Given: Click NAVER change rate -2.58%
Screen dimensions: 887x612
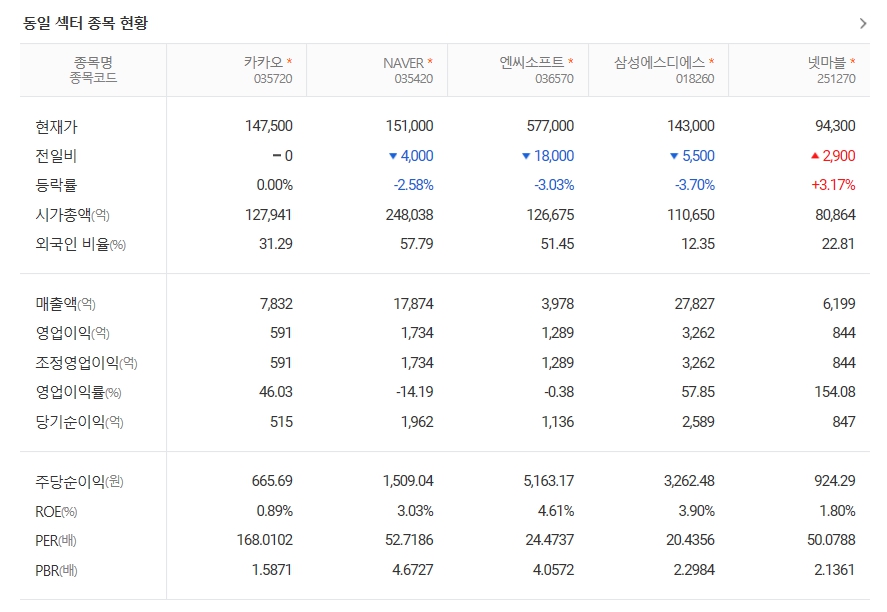Looking at the screenshot, I should (414, 185).
